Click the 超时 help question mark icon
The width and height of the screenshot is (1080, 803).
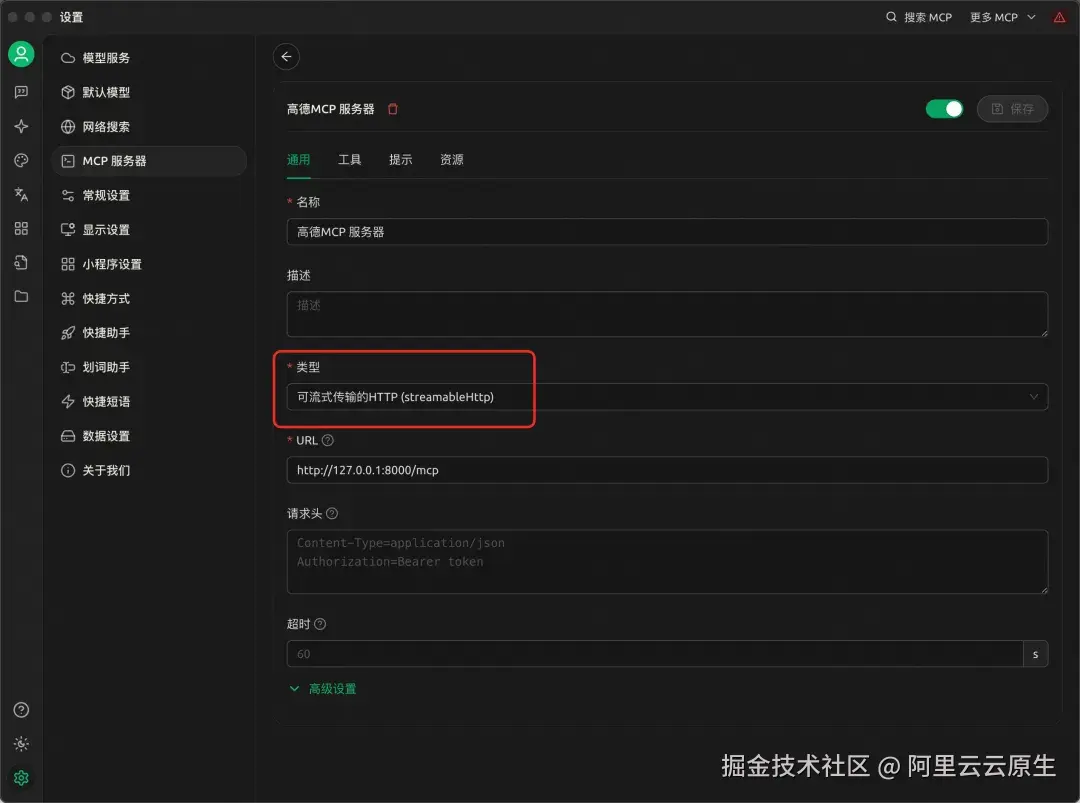[320, 624]
